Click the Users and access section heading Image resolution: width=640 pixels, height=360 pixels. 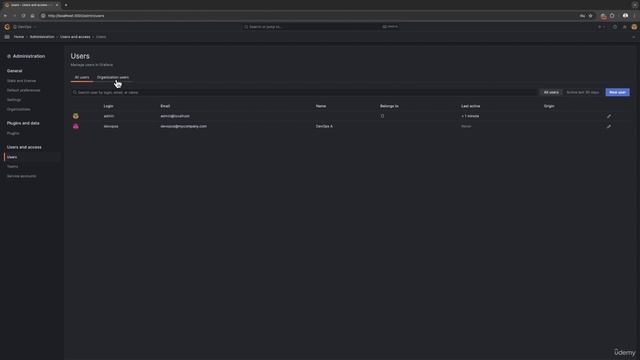(x=24, y=147)
